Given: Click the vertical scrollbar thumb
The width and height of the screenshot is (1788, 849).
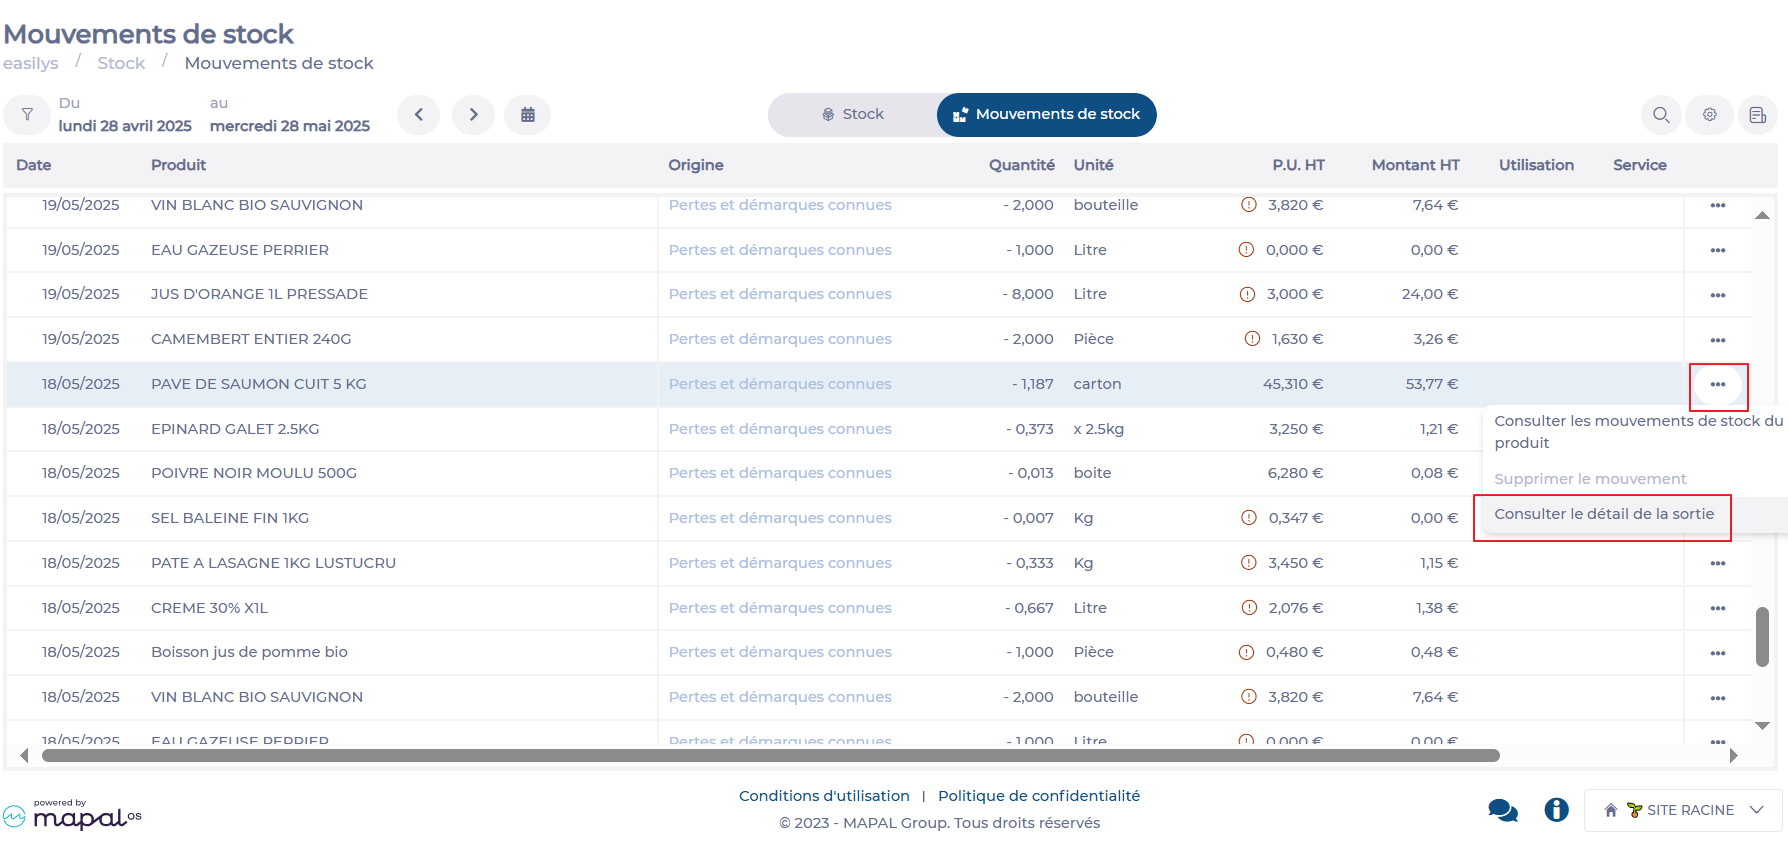Looking at the screenshot, I should [1762, 636].
